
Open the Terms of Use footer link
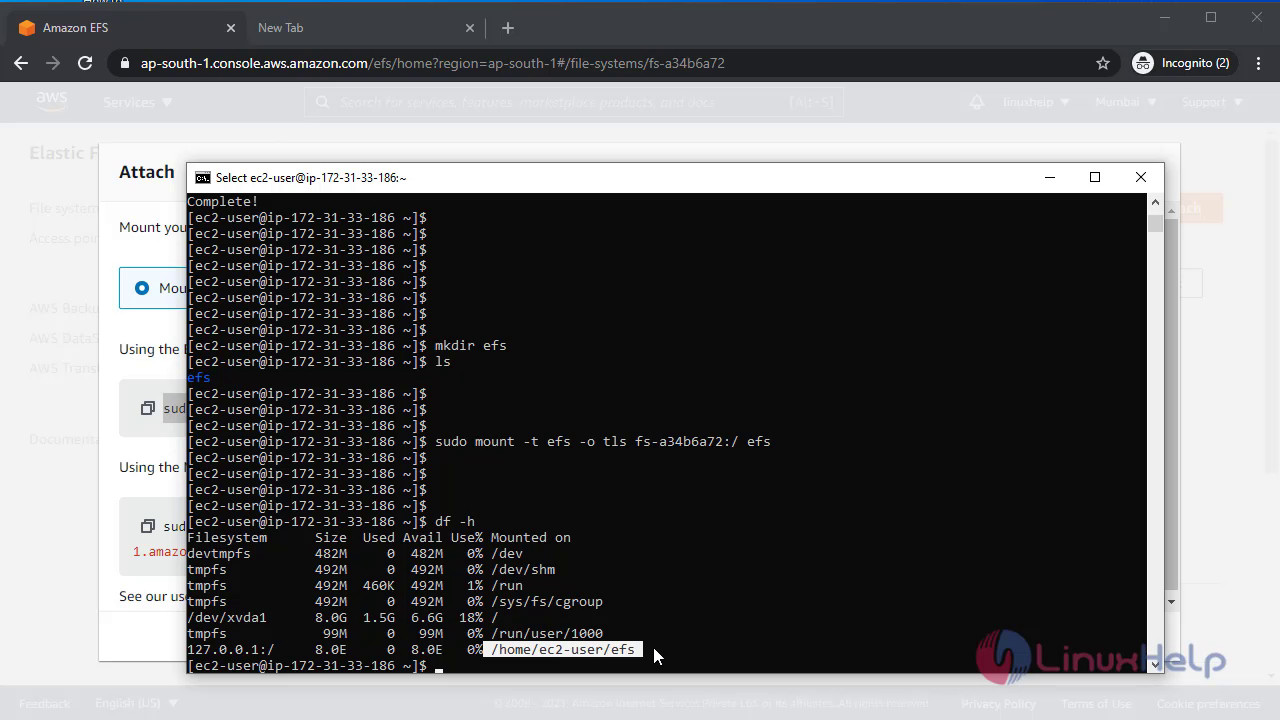coord(1096,703)
